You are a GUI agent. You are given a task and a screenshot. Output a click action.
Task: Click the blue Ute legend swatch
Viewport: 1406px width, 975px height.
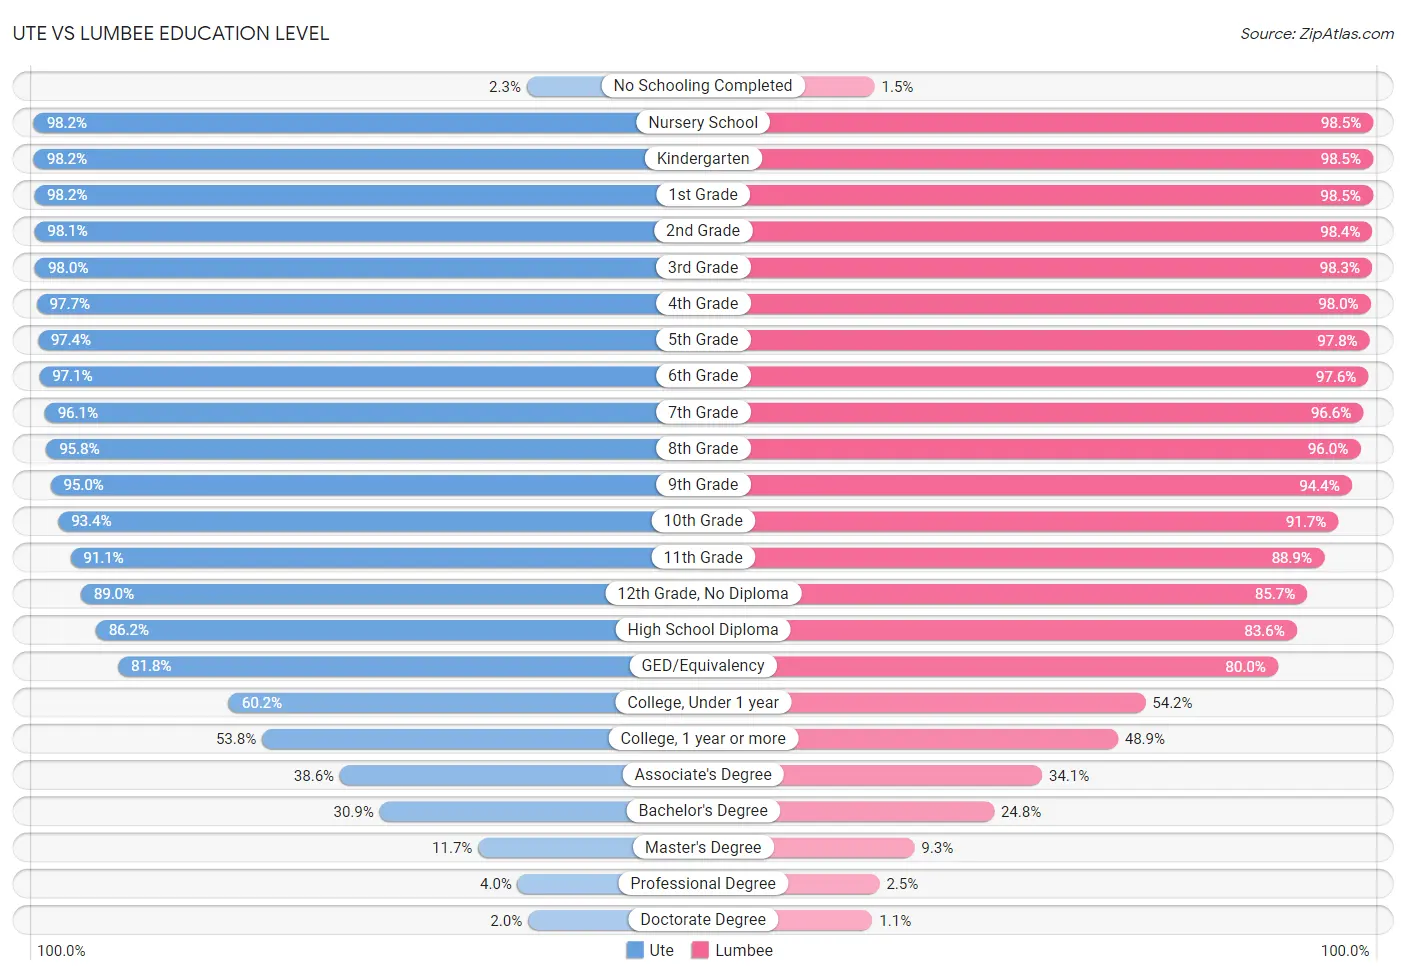pyautogui.click(x=635, y=950)
